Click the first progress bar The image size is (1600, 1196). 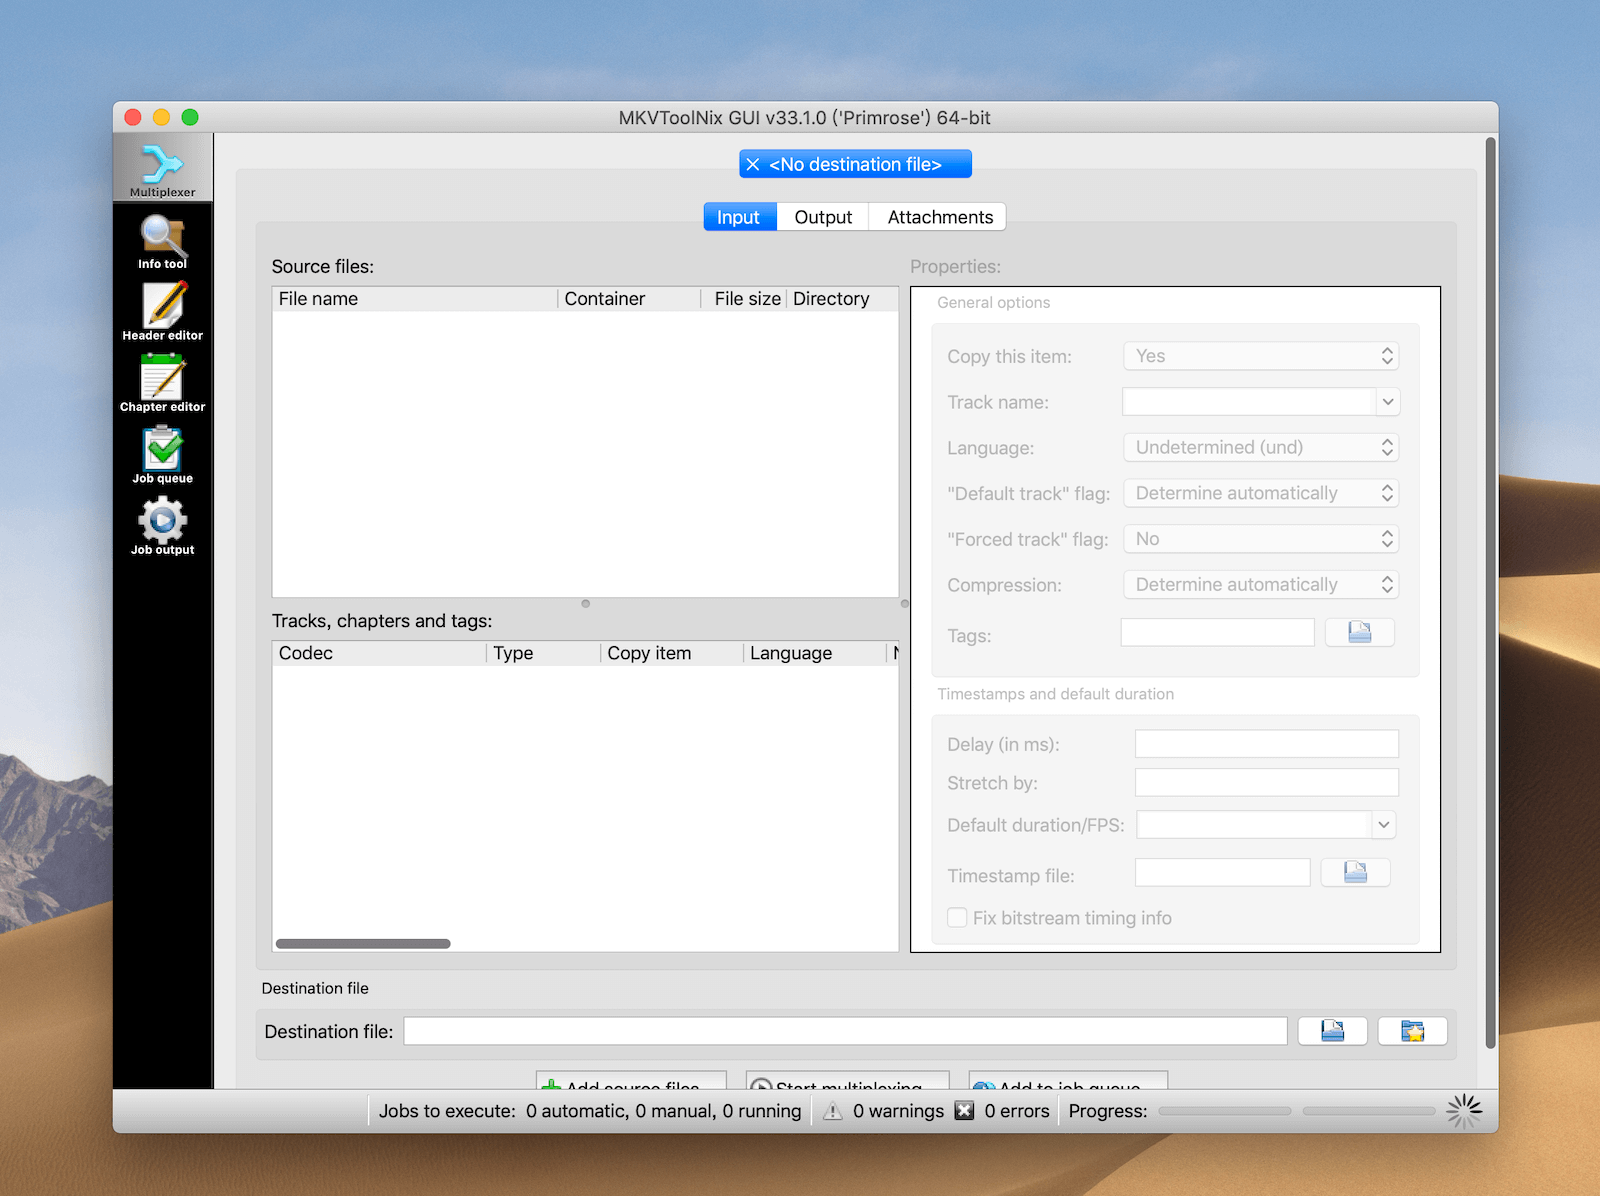(1225, 1111)
